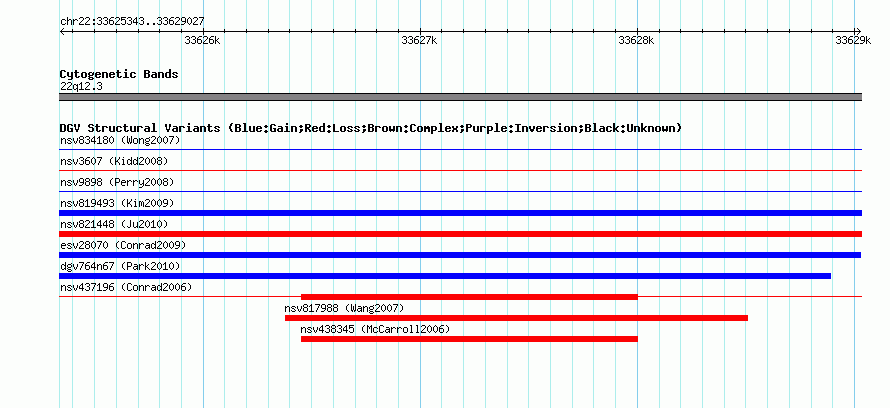Open the esv28070 (Conrad2009) label

pos(123,245)
